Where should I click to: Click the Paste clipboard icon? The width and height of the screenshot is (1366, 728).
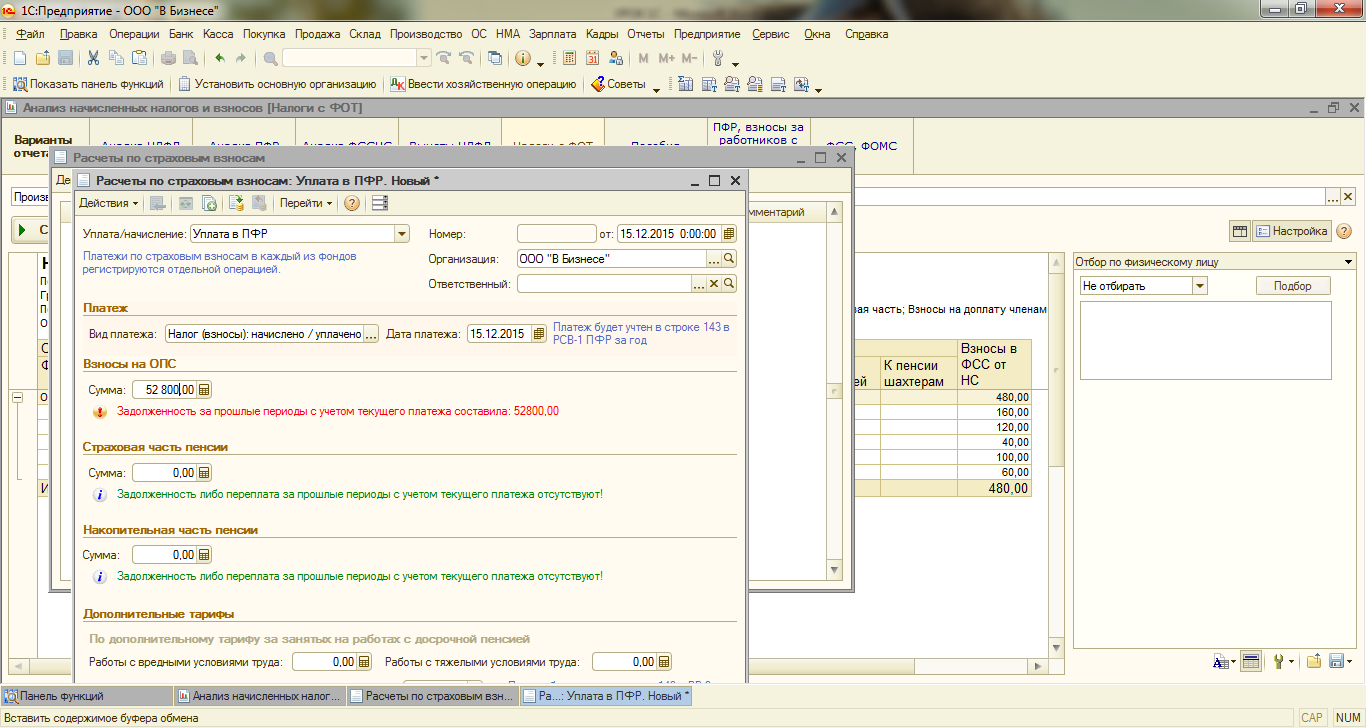click(x=139, y=58)
